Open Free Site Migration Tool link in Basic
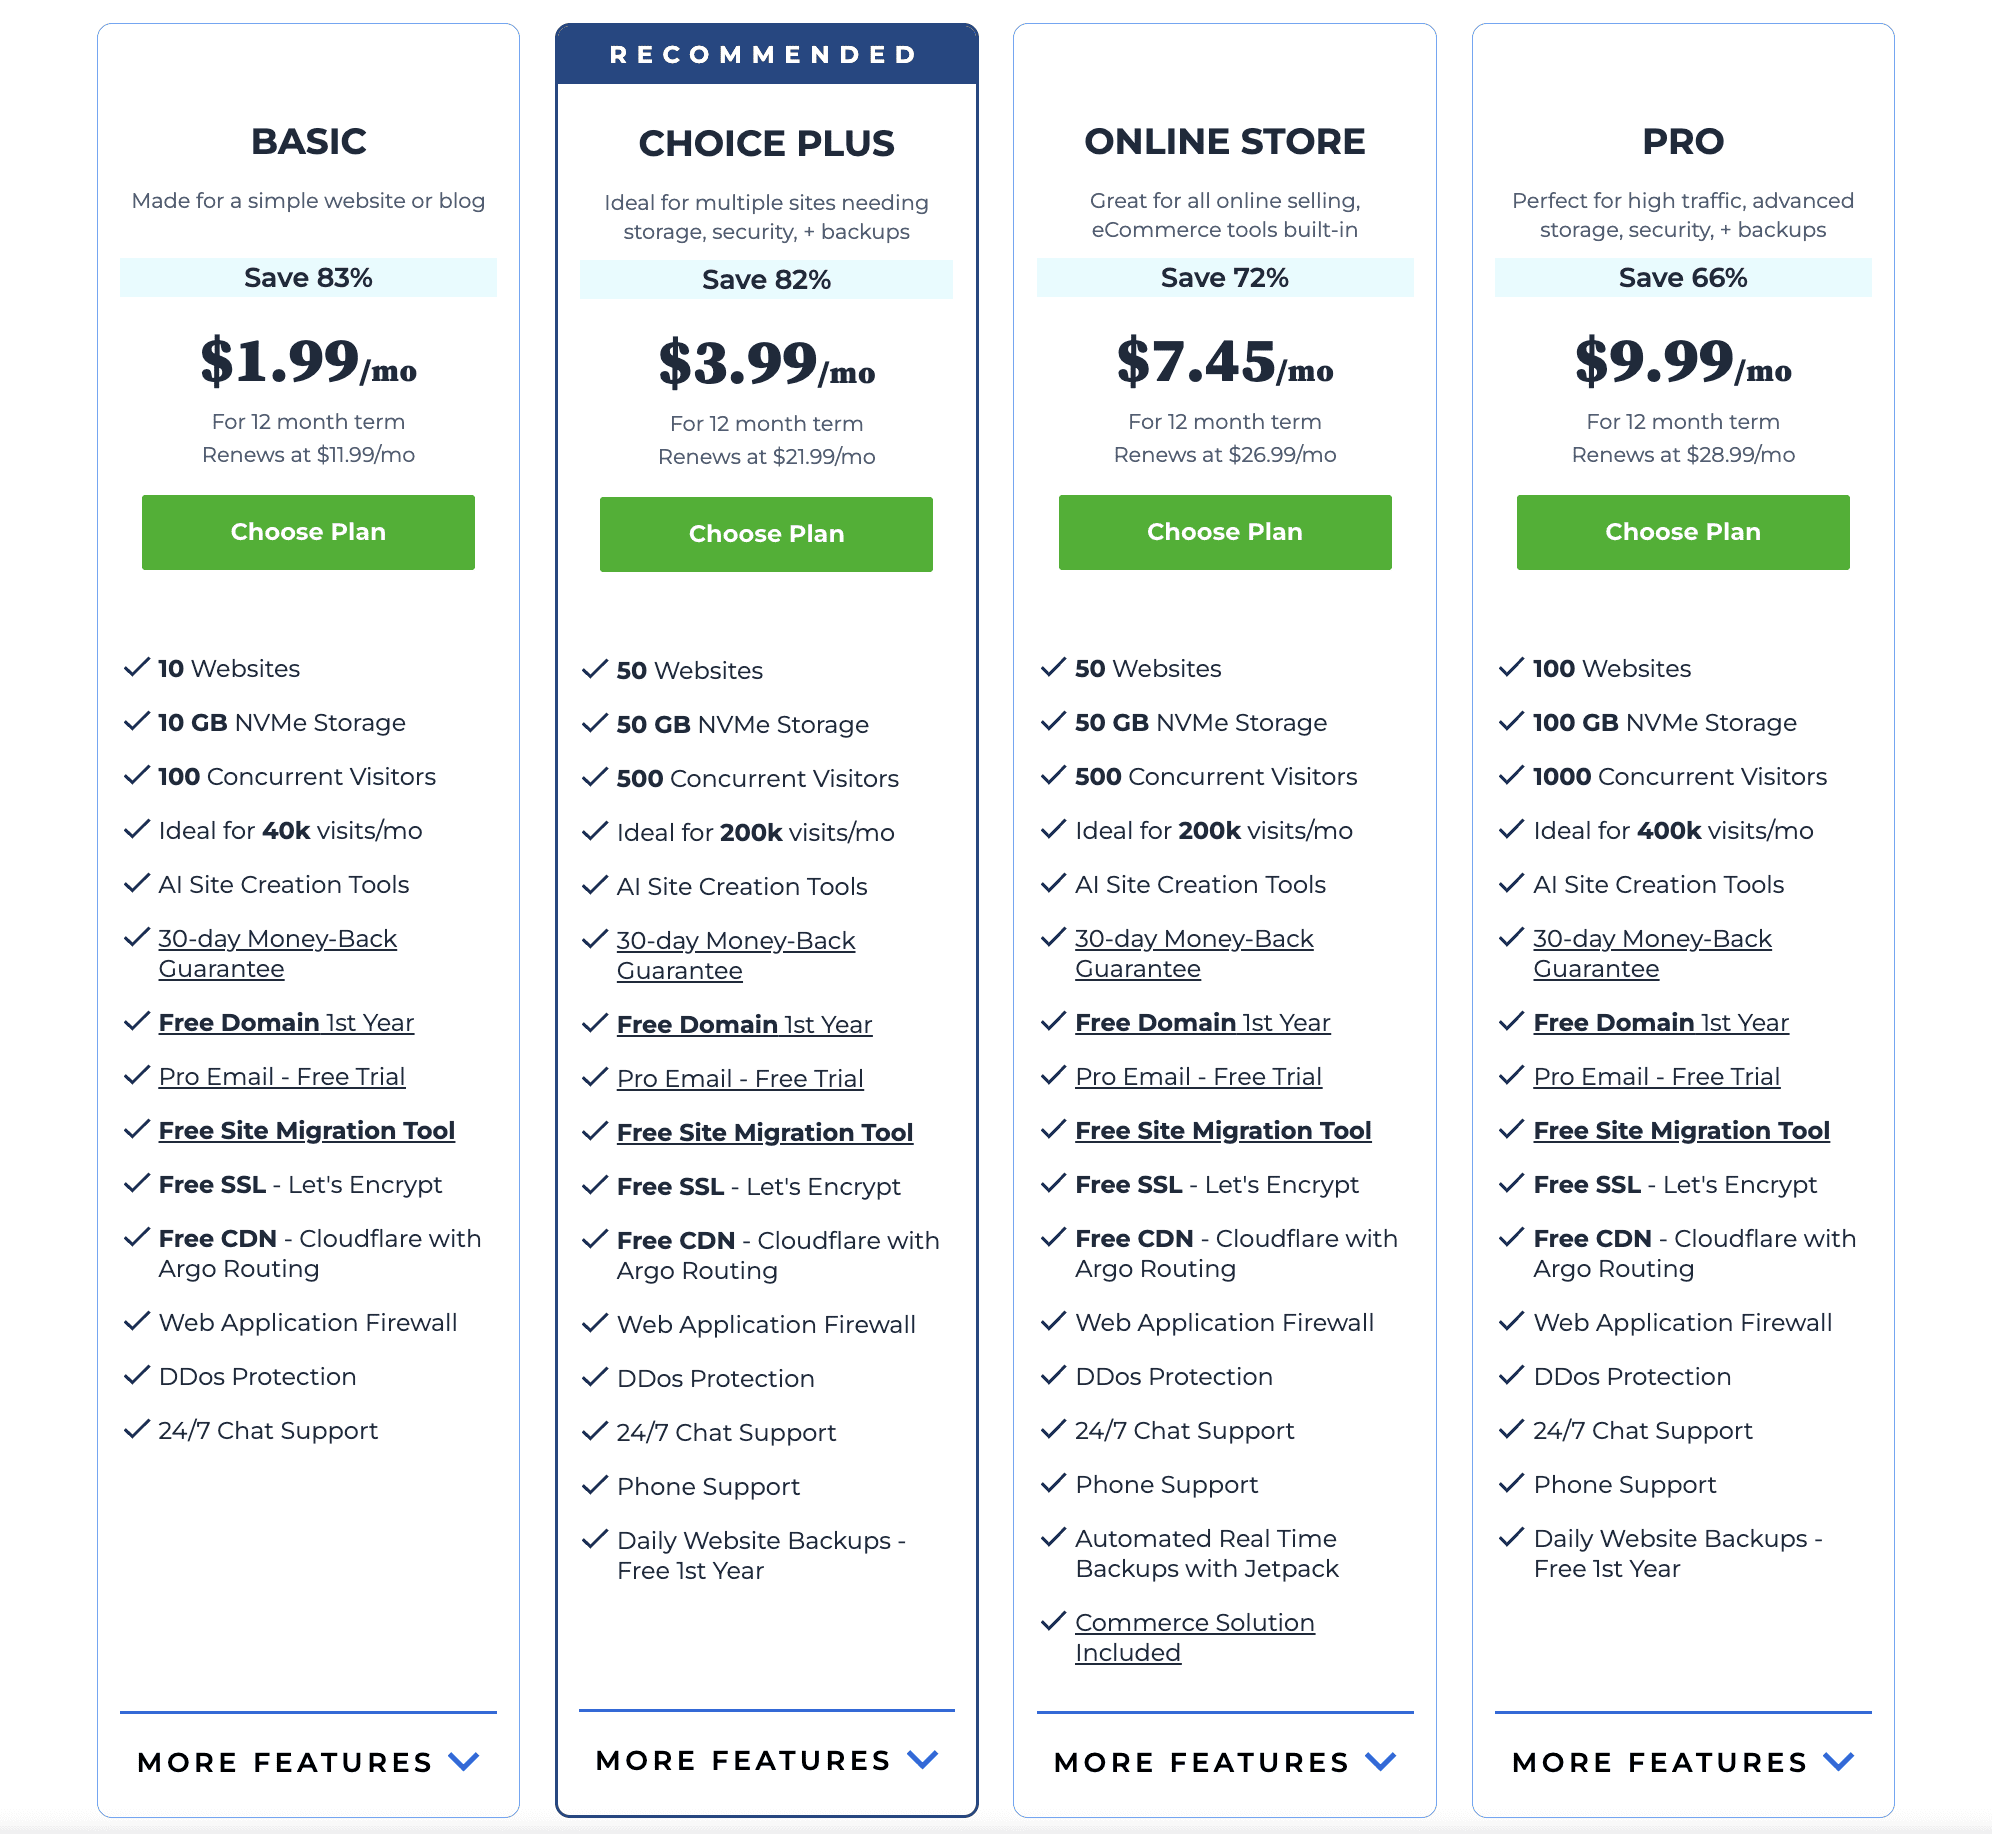1992x1834 pixels. 306,1130
